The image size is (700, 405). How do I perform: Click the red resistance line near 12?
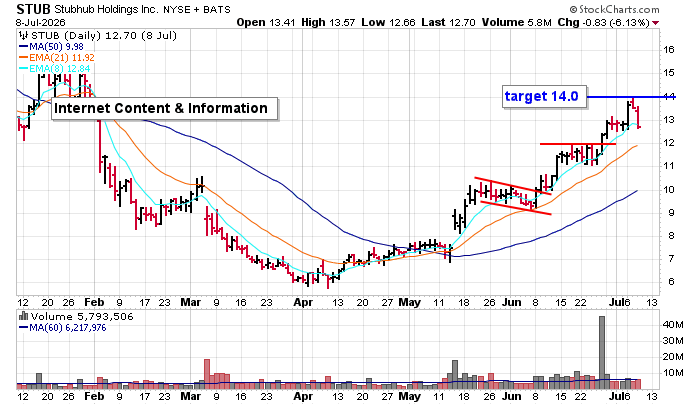[x=578, y=144]
